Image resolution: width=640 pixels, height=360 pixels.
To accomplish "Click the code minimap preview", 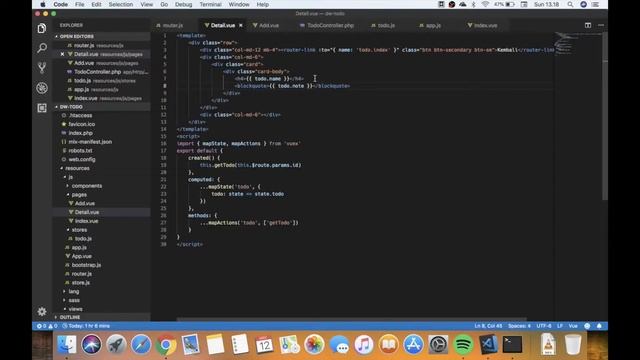I will (x=578, y=43).
